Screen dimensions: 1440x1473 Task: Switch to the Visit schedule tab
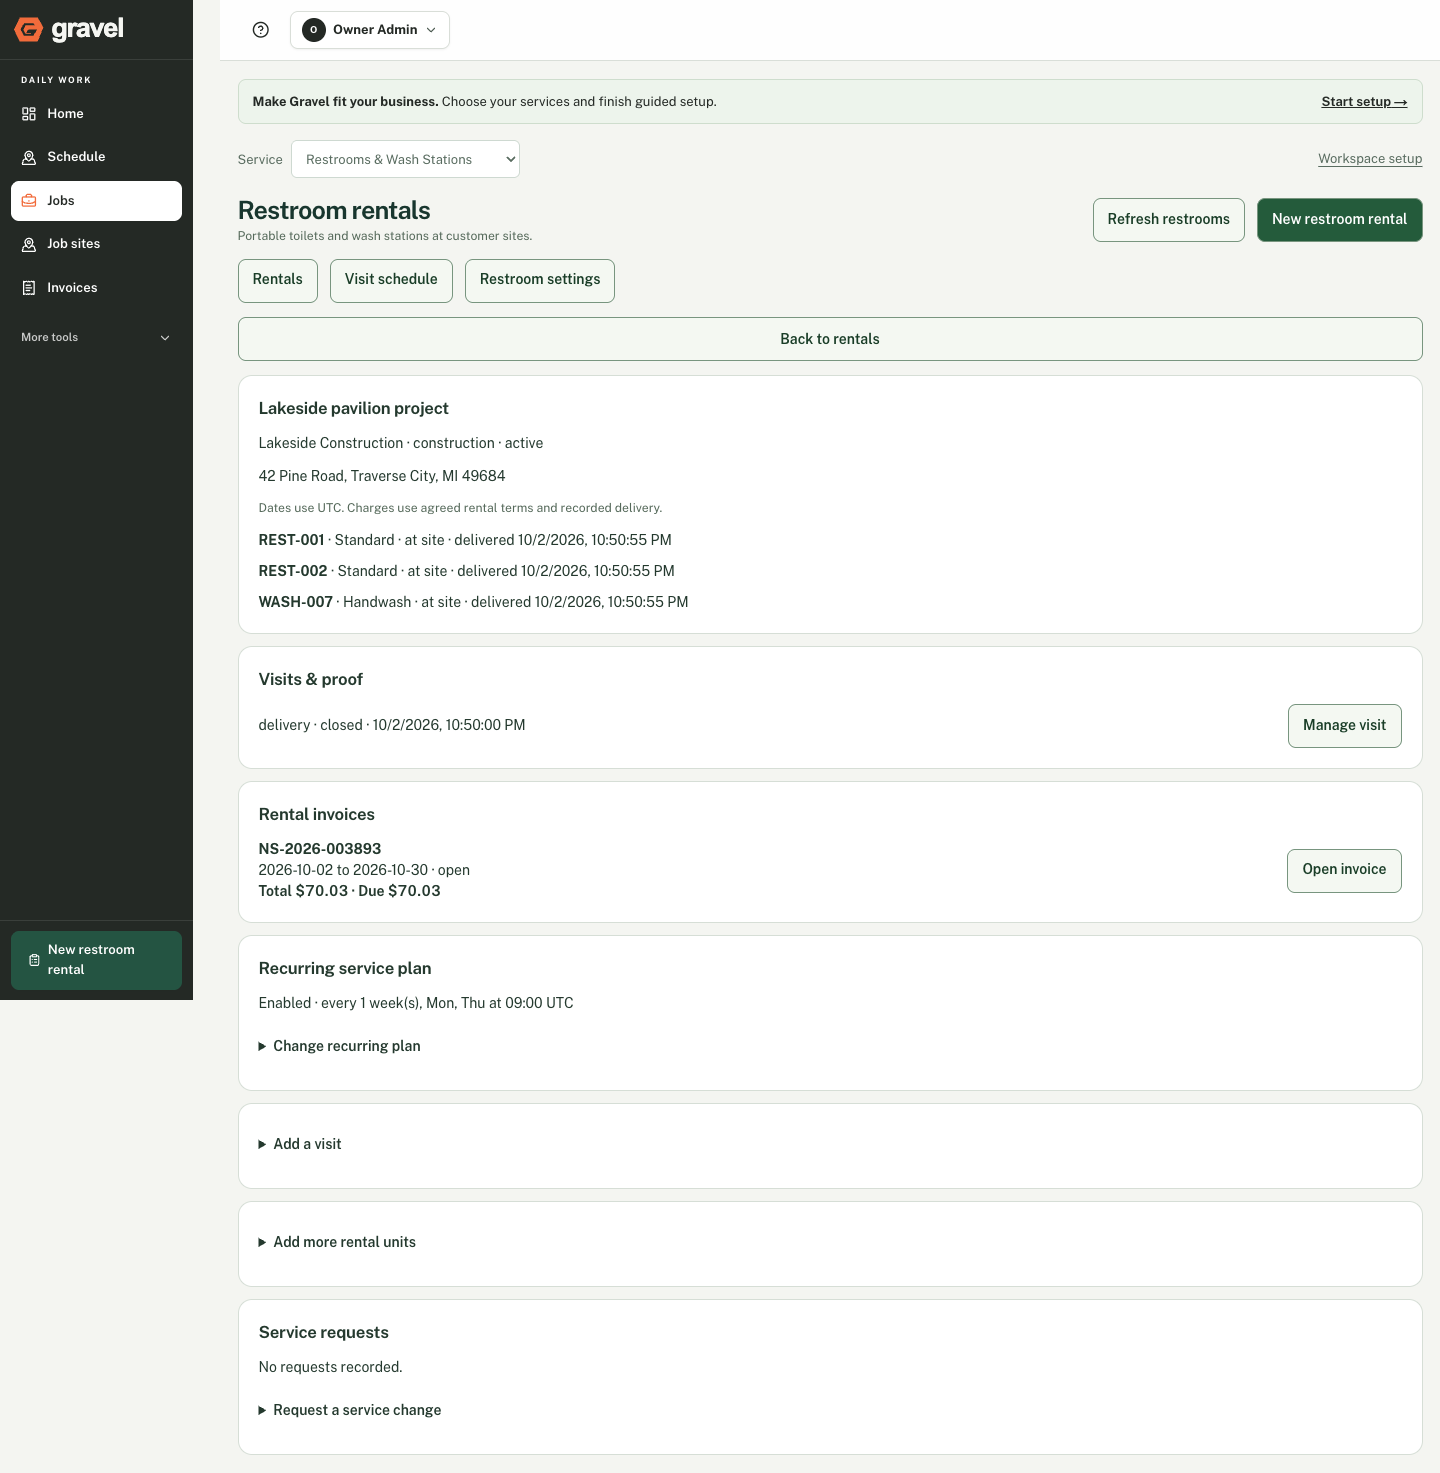click(391, 281)
